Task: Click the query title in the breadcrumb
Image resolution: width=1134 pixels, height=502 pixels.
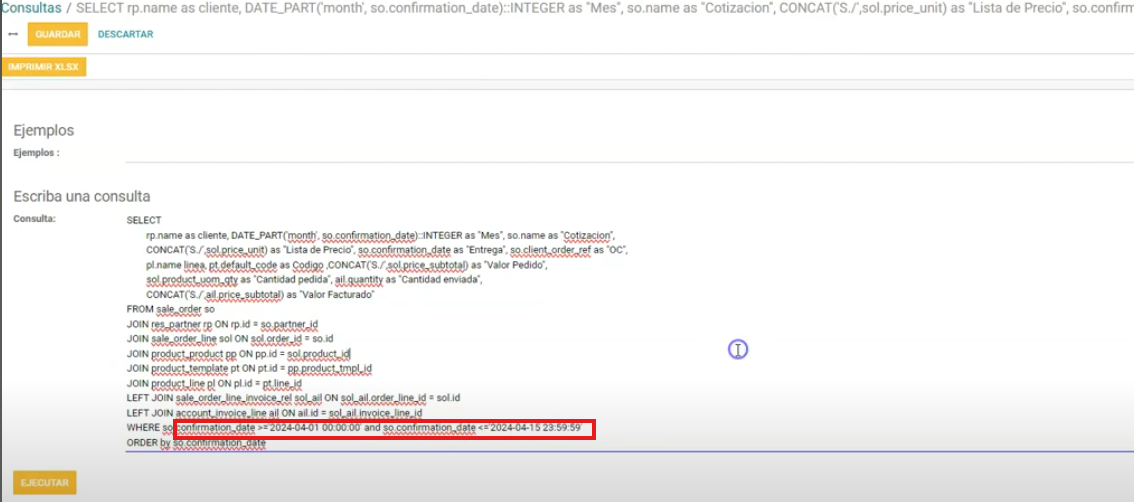Action: pyautogui.click(x=600, y=7)
